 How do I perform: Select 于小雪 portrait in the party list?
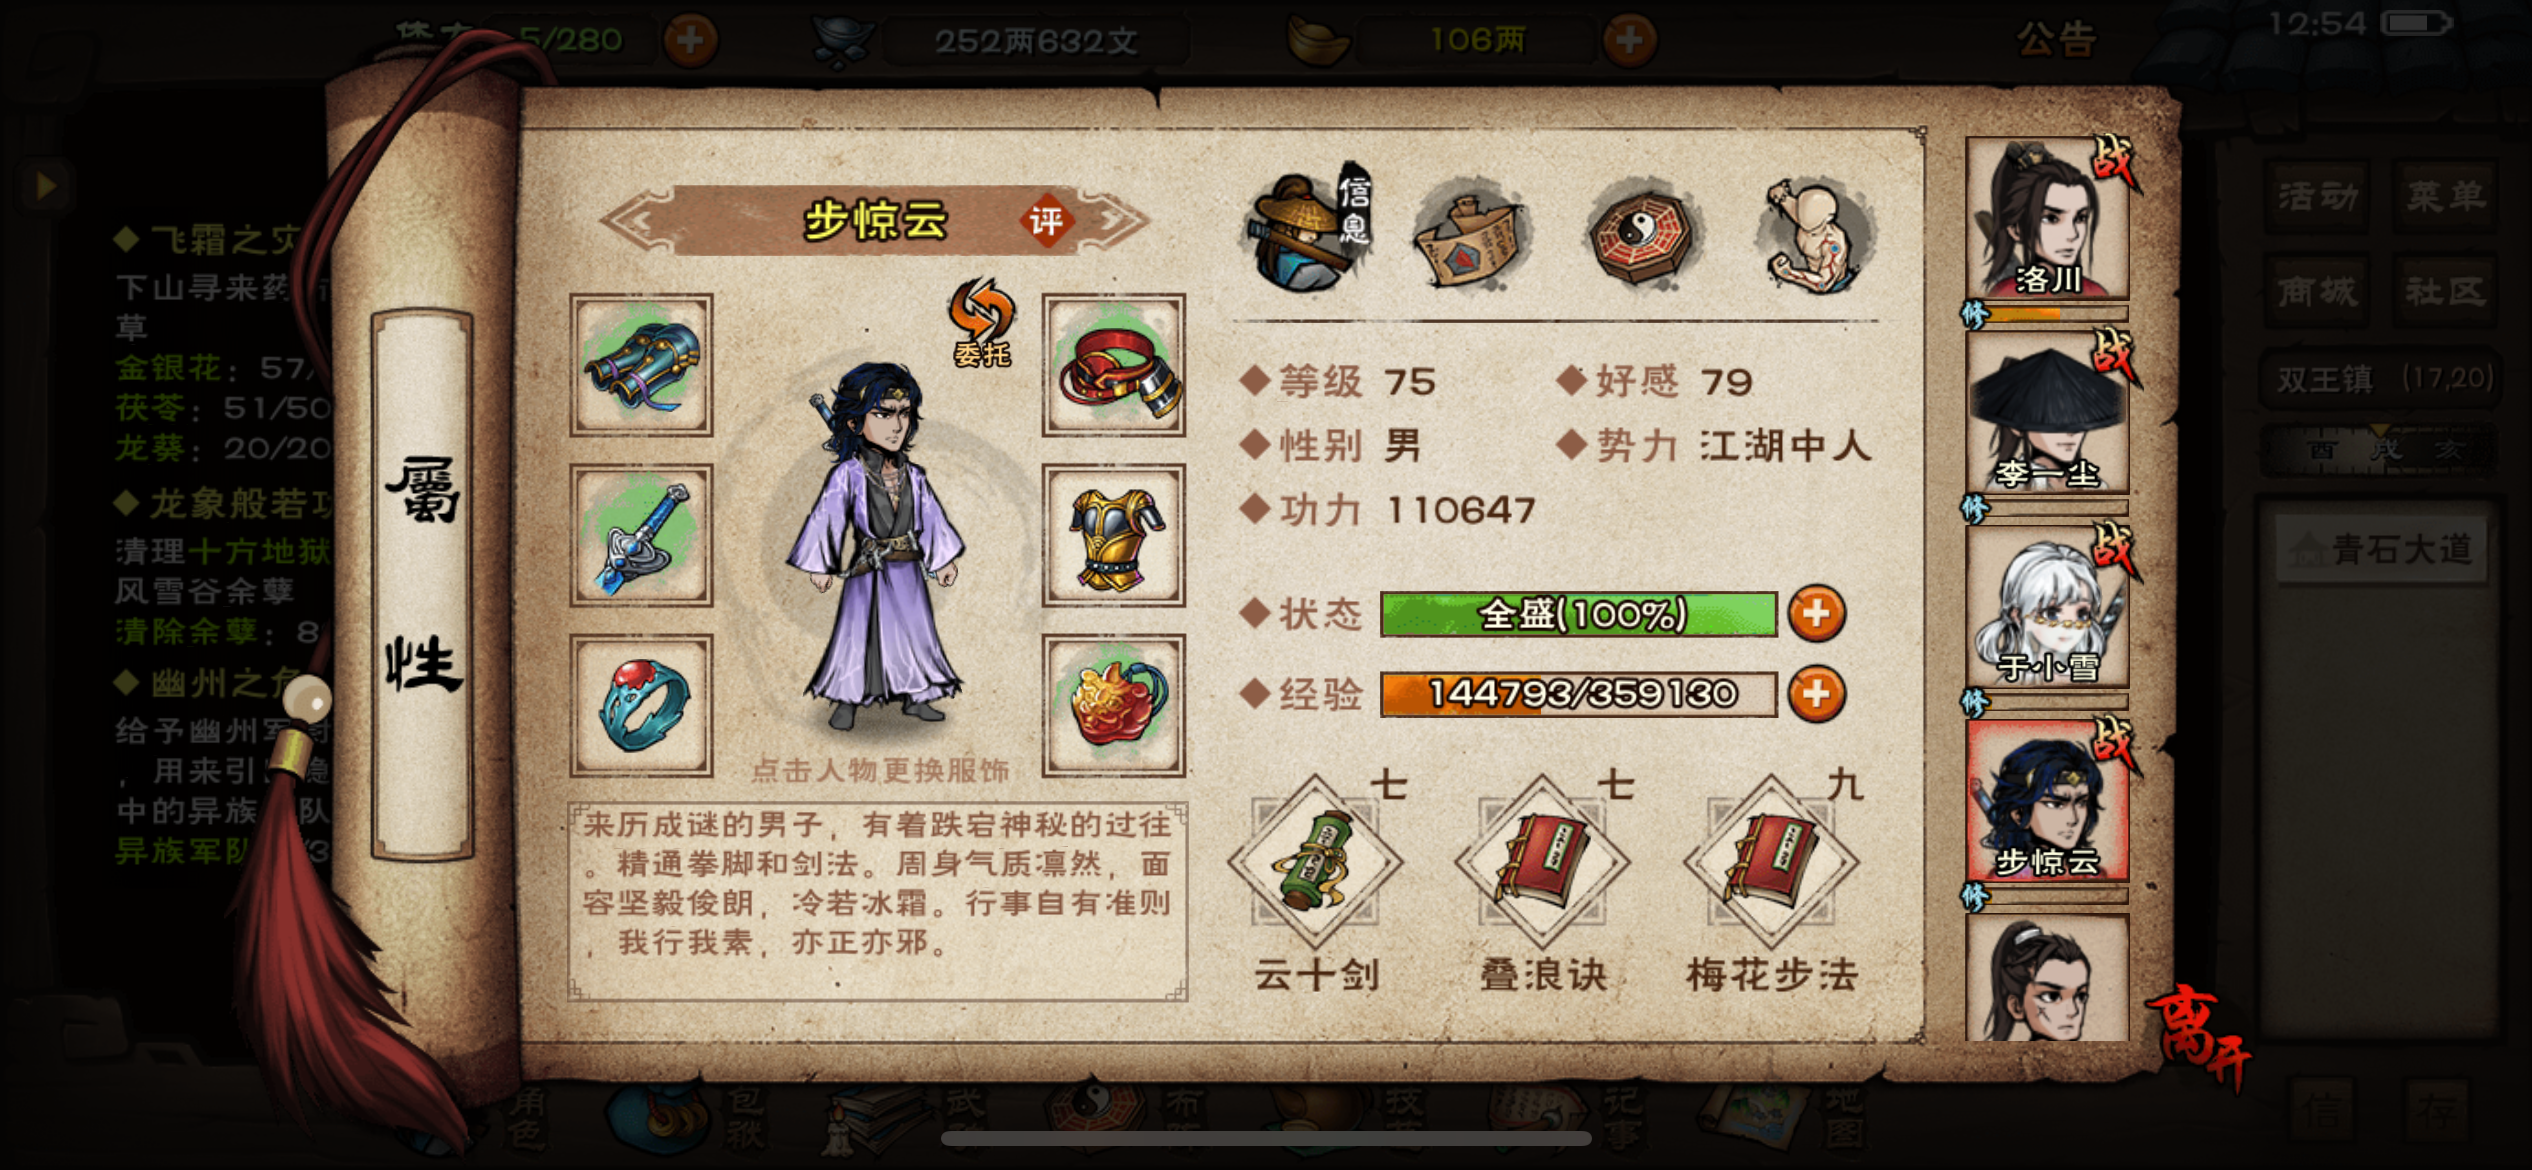pyautogui.click(x=2046, y=607)
